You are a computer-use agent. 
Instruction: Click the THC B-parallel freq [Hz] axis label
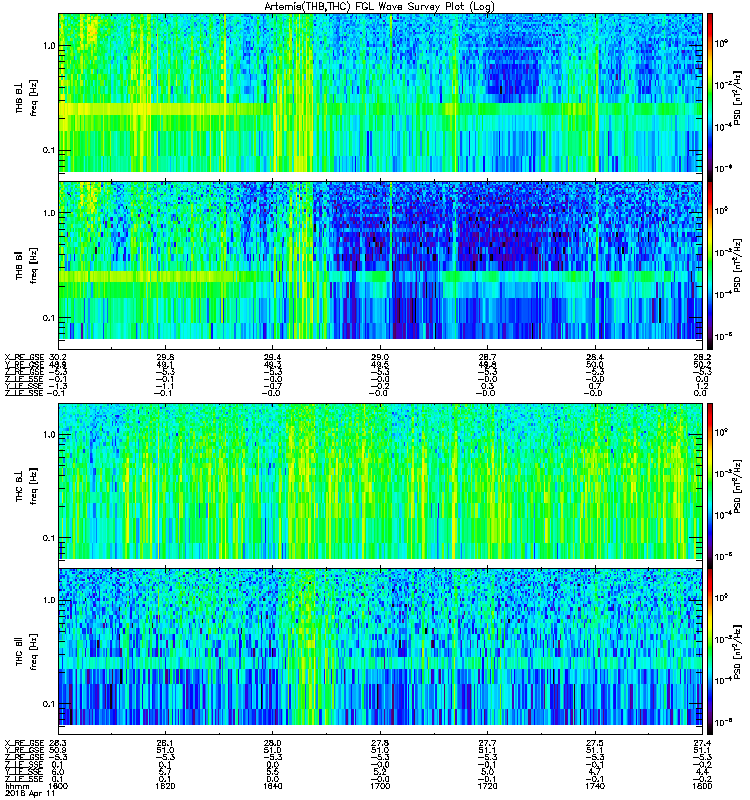point(33,652)
